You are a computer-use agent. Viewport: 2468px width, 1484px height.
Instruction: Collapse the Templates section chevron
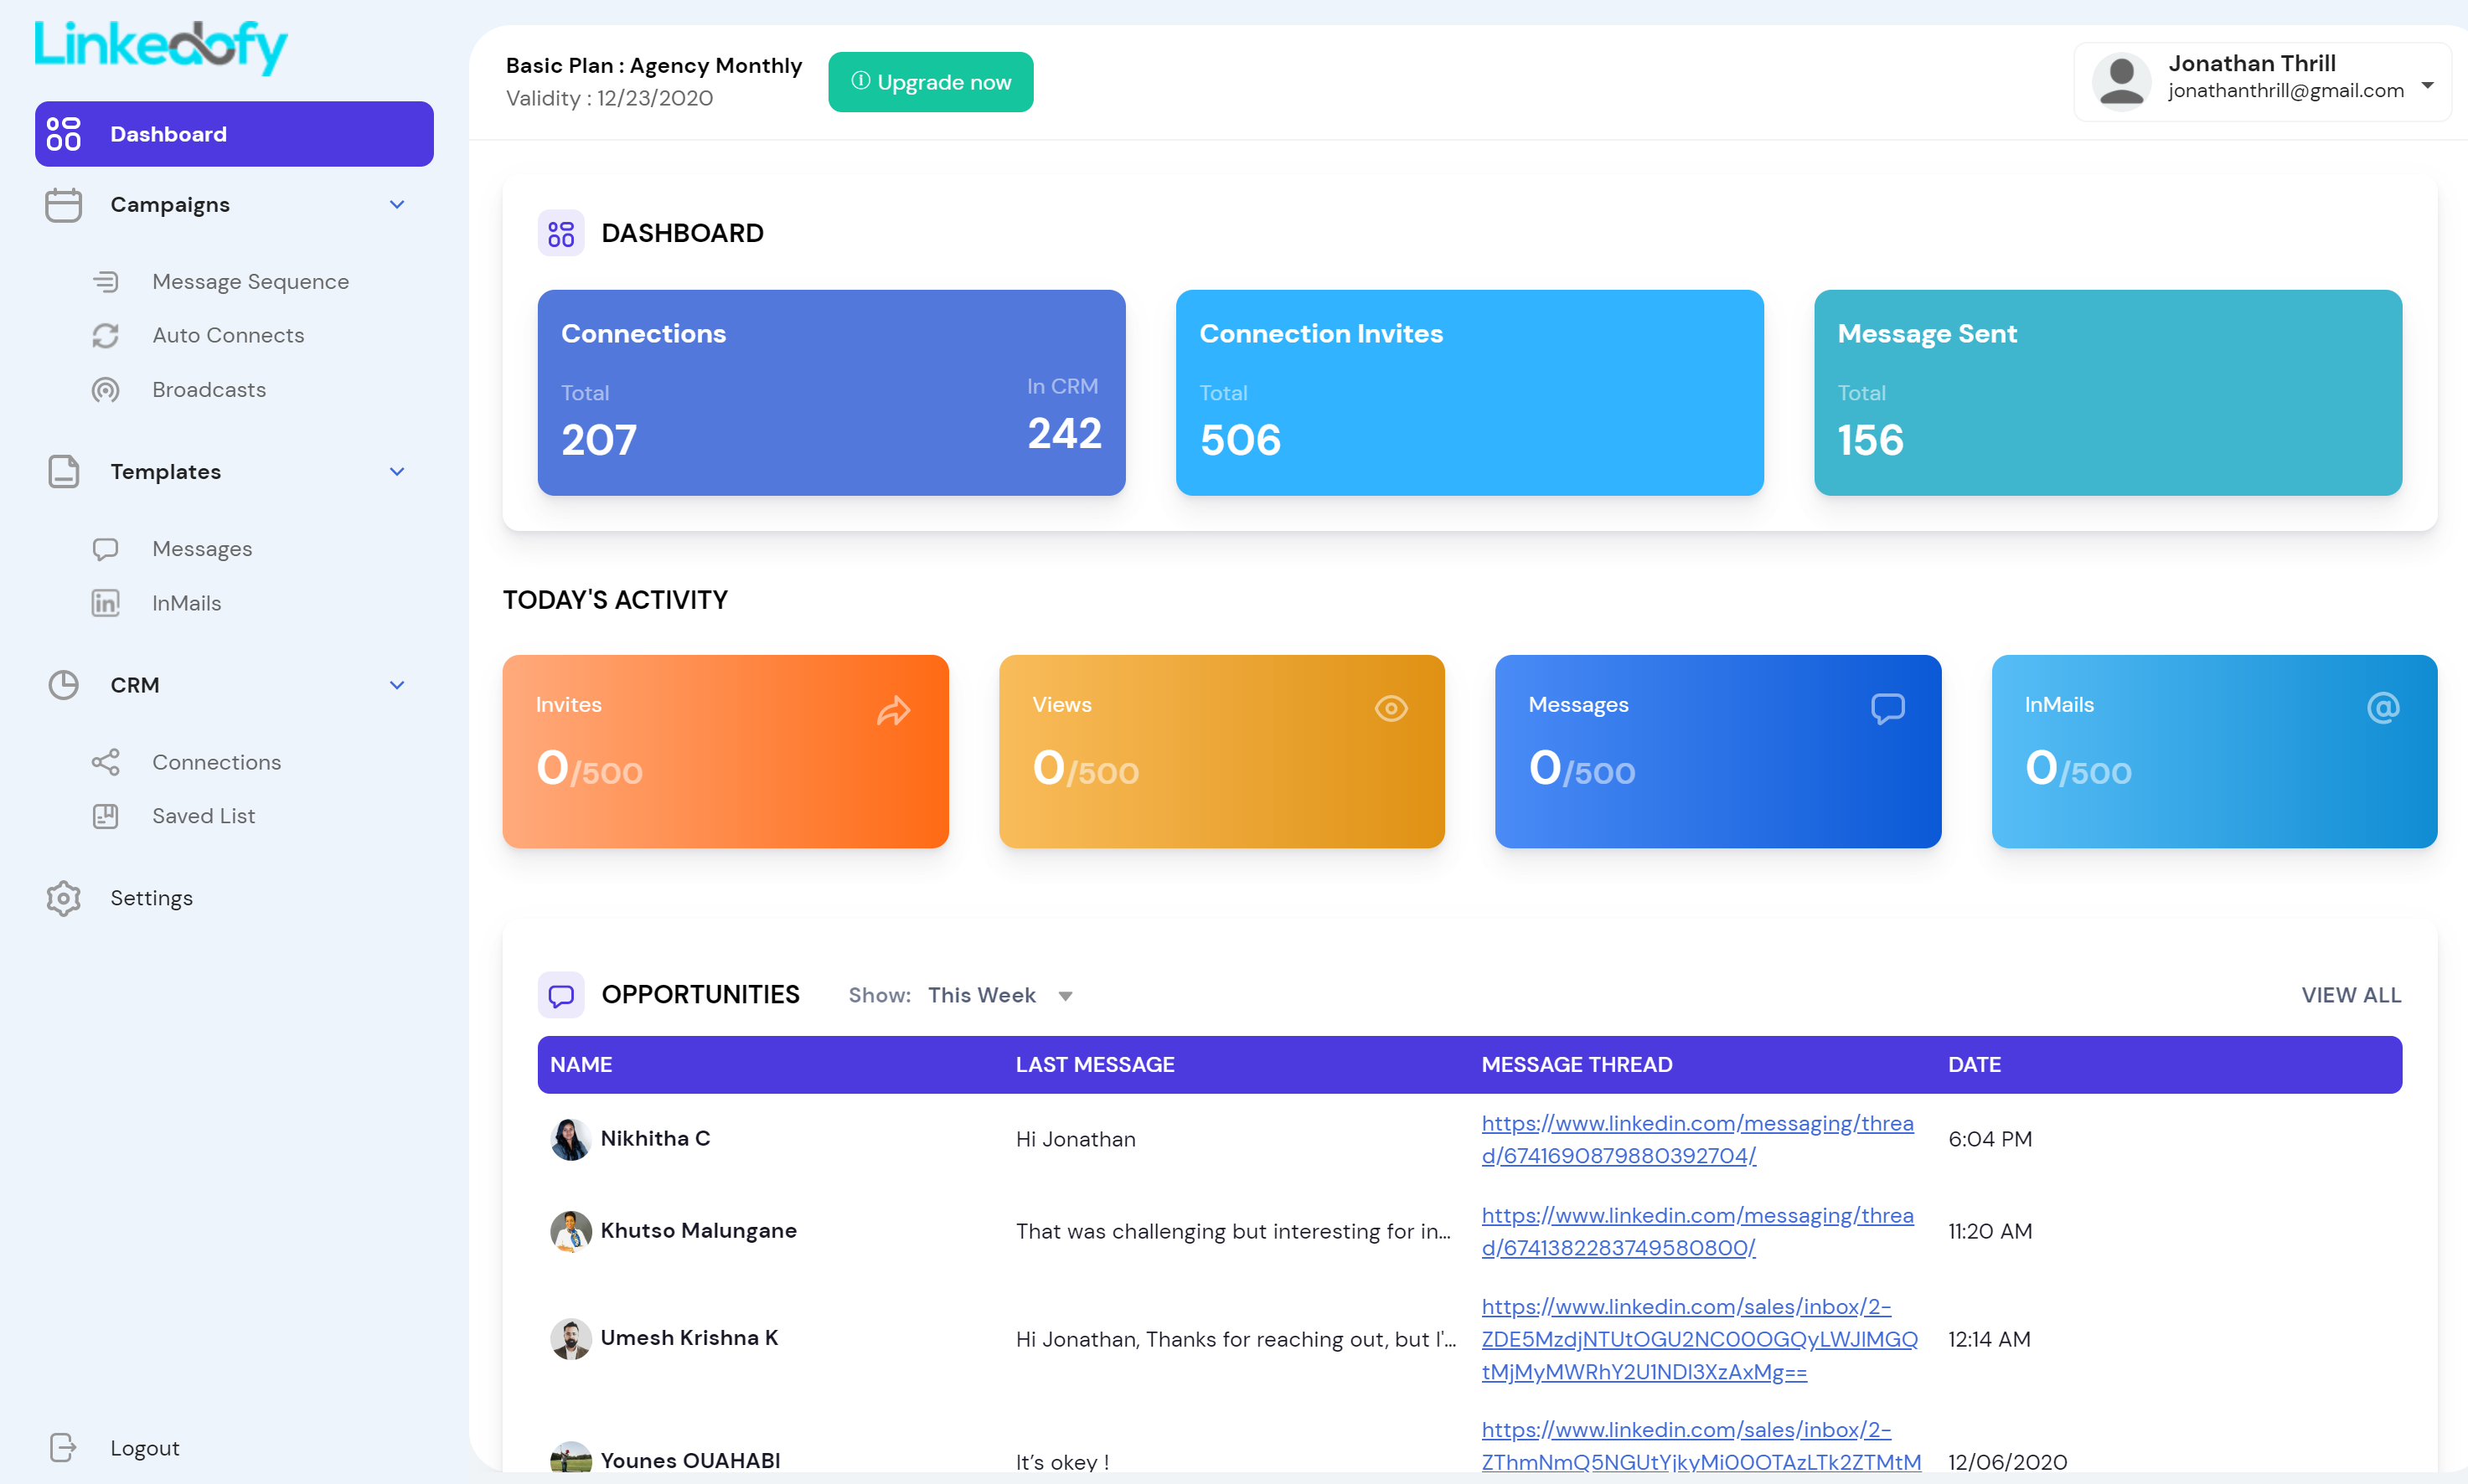point(397,472)
